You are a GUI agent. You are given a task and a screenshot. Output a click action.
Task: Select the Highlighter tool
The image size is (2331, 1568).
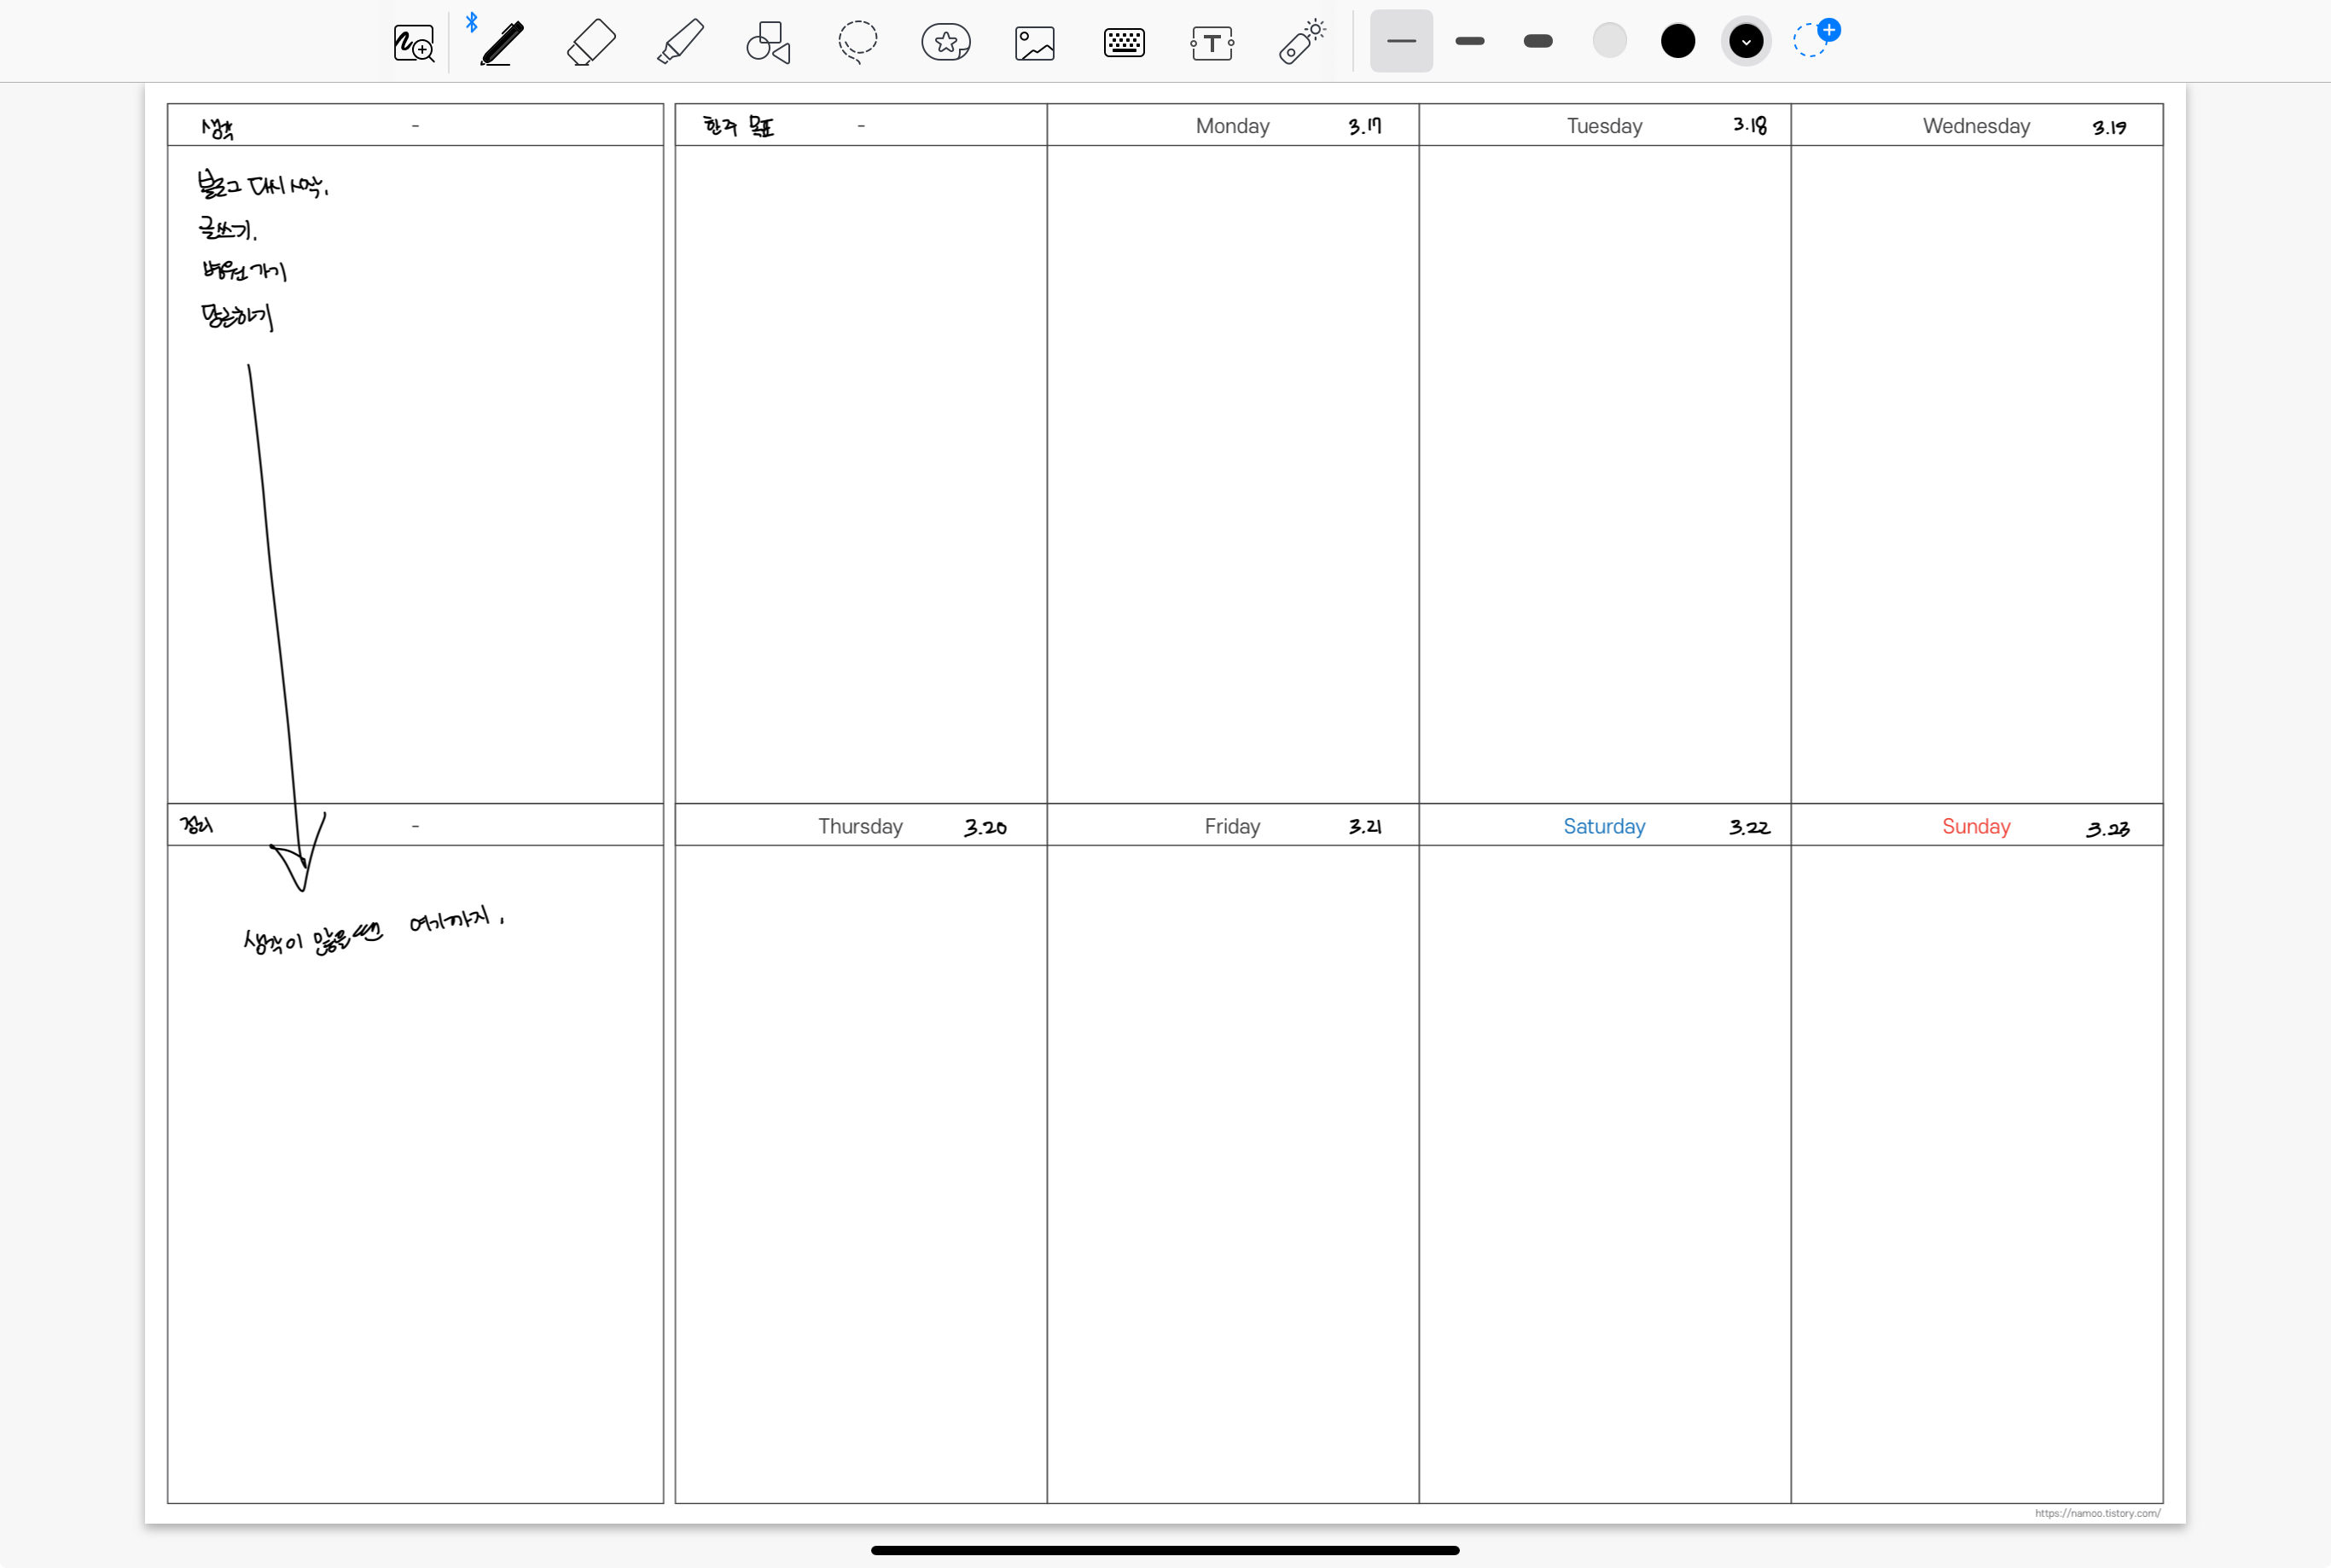(680, 43)
